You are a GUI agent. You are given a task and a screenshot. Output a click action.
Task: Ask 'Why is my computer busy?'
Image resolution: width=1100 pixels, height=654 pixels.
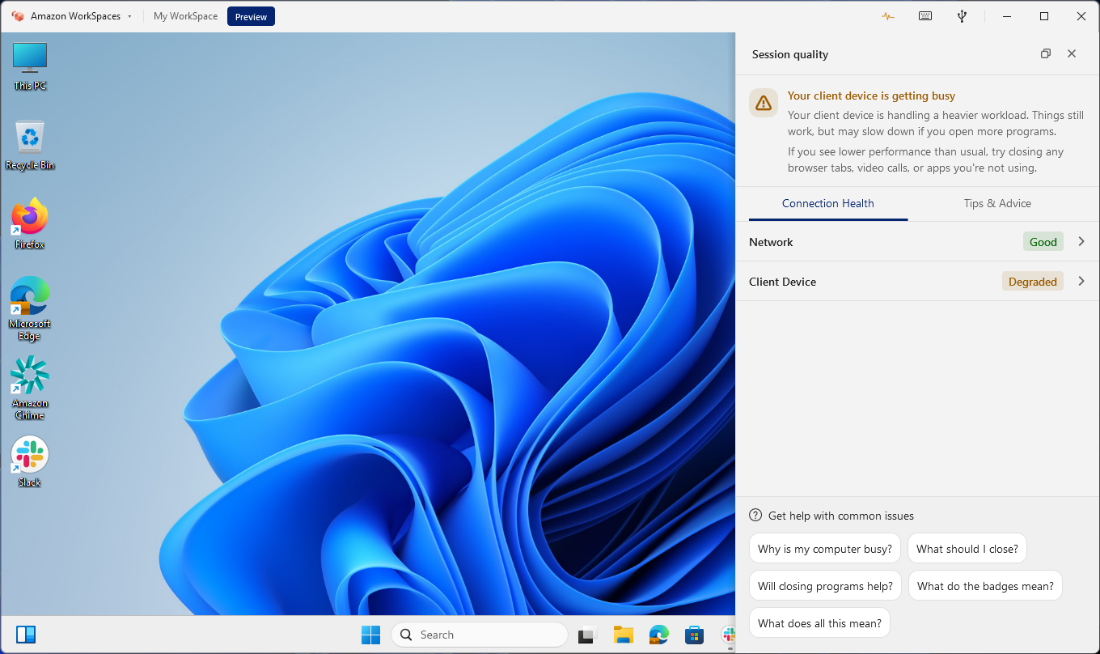[x=824, y=549]
